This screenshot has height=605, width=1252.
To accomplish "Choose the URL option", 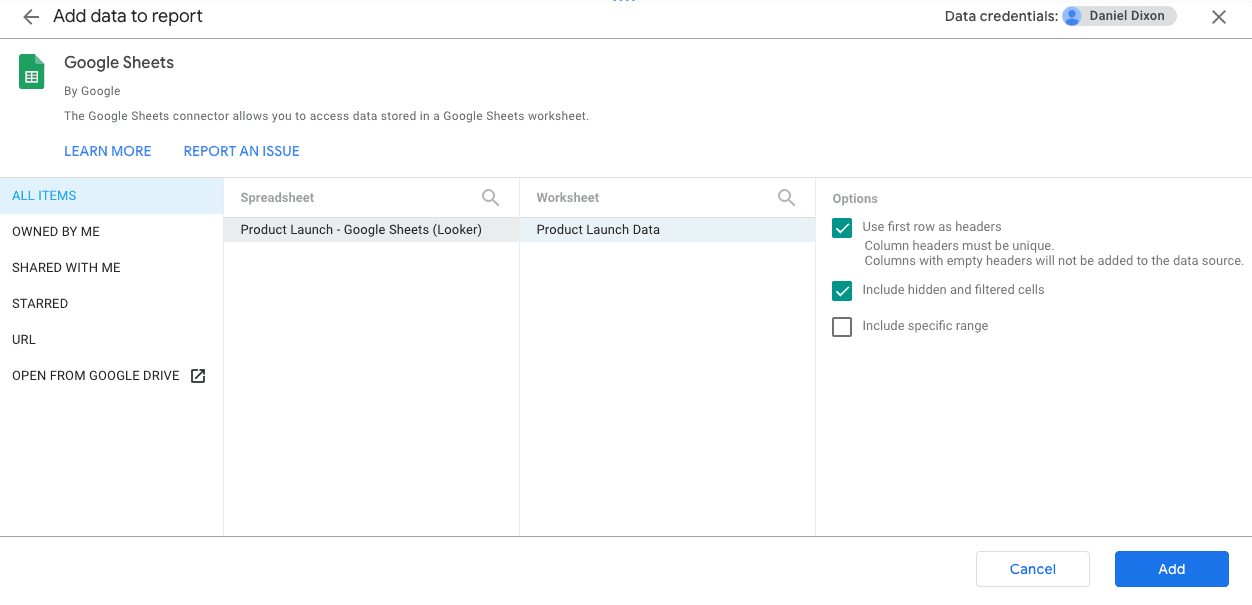I will pos(112,340).
